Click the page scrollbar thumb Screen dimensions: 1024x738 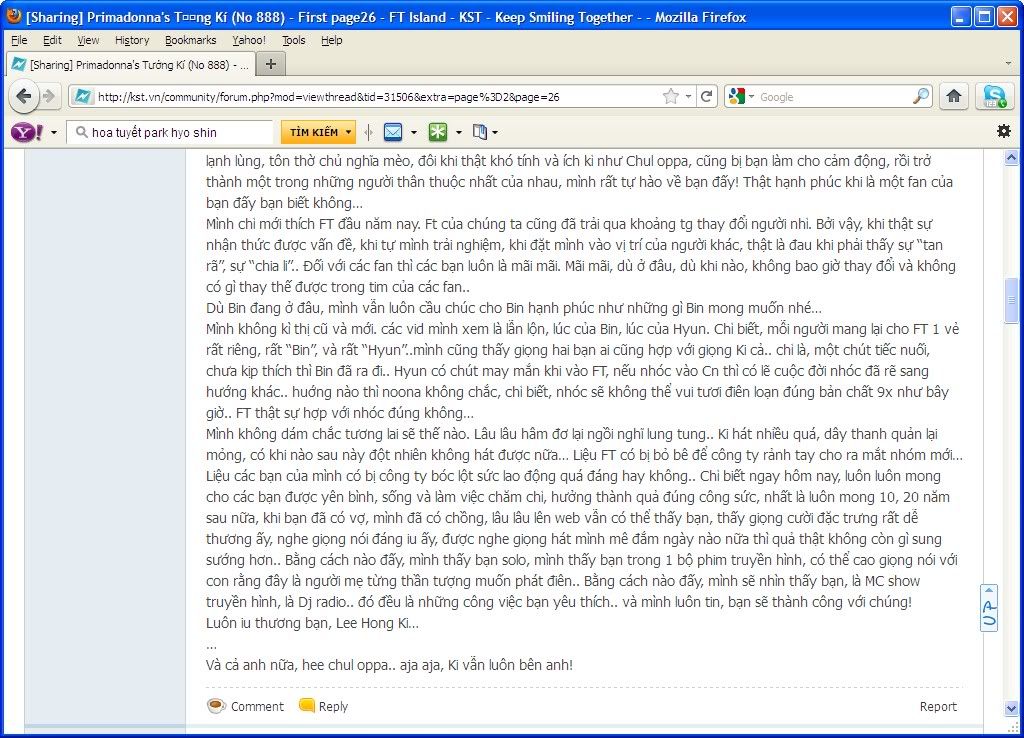[1011, 300]
